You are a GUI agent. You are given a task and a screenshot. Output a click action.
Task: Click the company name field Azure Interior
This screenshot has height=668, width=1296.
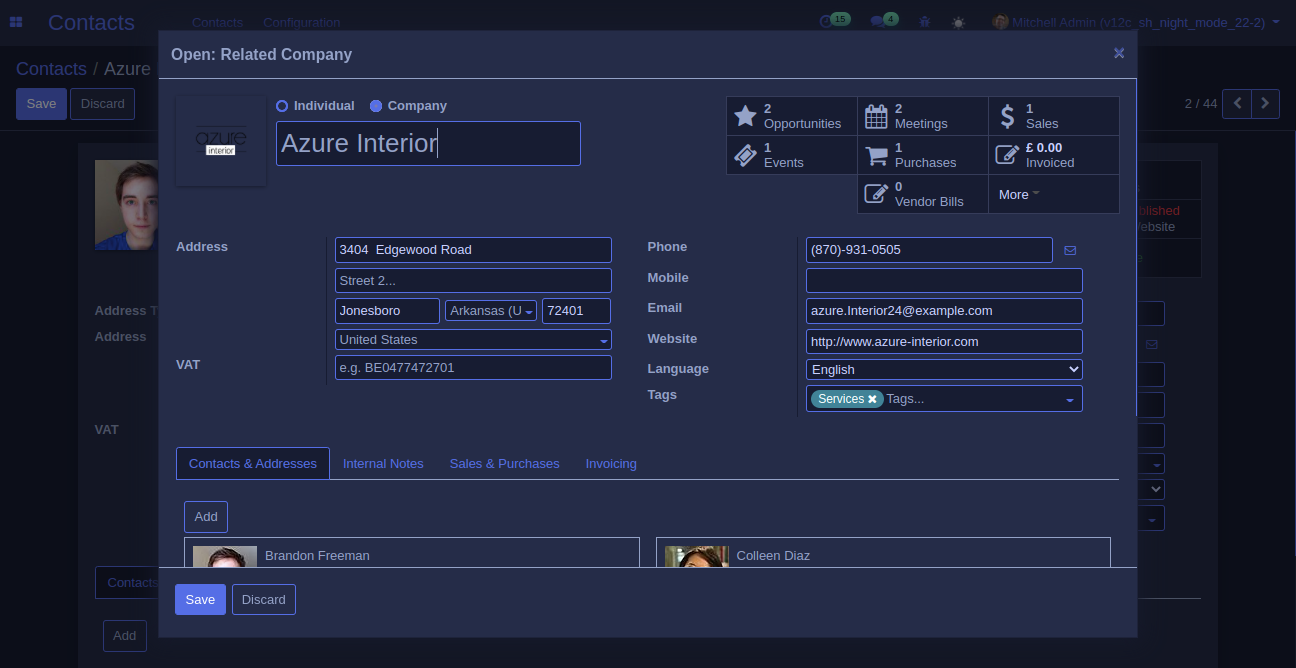[428, 143]
